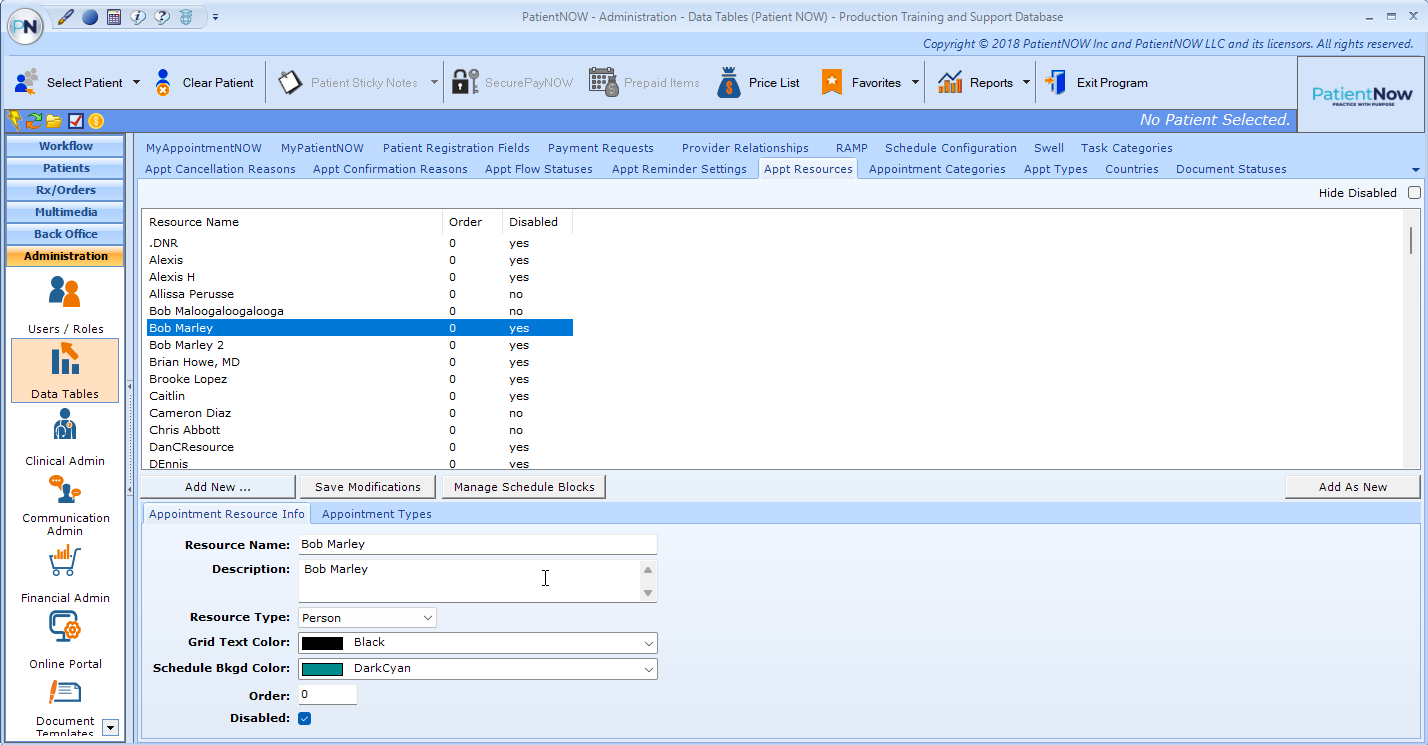Click the calculator icon in quick access toolbar

coord(113,17)
